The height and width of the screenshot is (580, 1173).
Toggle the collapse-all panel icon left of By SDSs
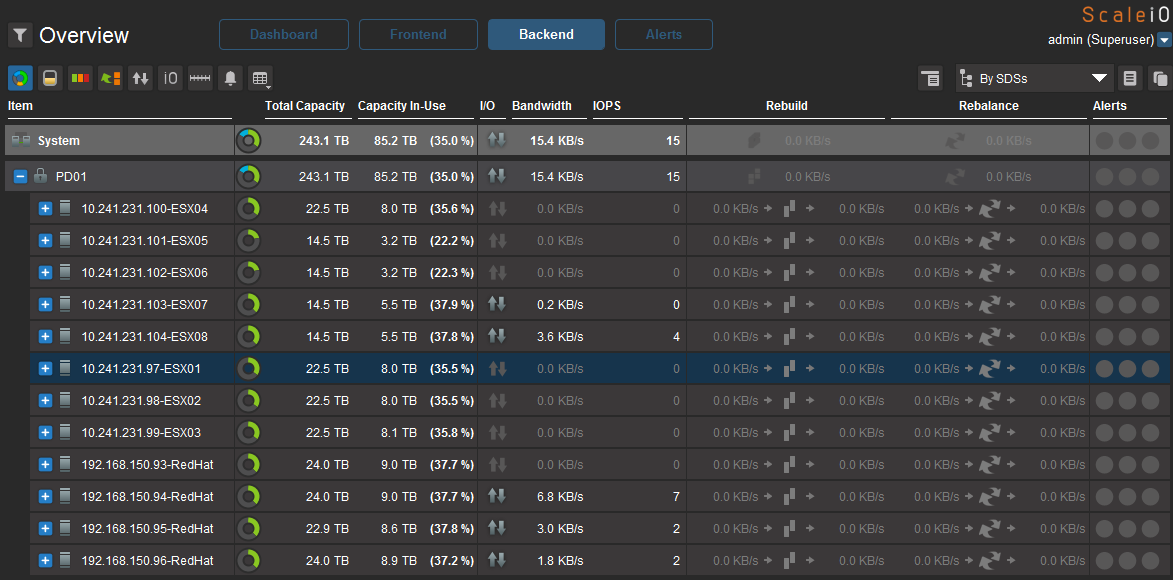[930, 78]
